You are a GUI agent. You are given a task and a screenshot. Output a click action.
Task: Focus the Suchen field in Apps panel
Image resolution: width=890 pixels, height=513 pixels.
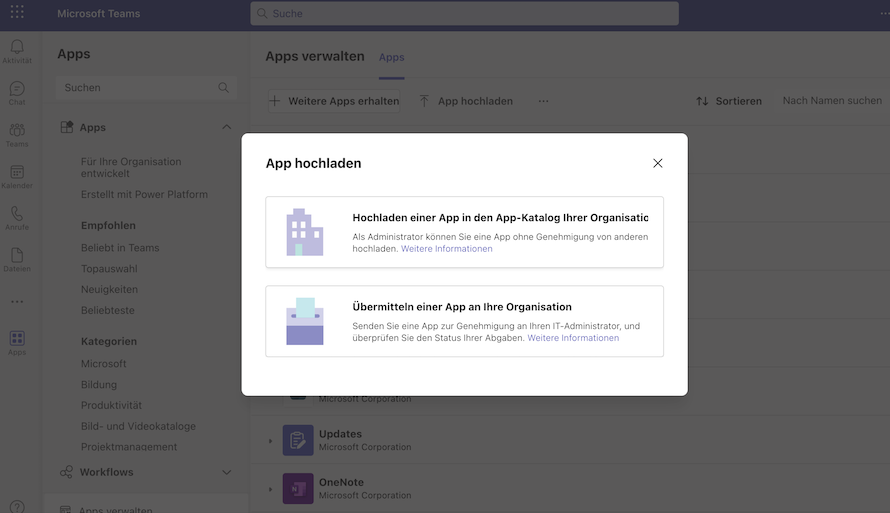146,87
